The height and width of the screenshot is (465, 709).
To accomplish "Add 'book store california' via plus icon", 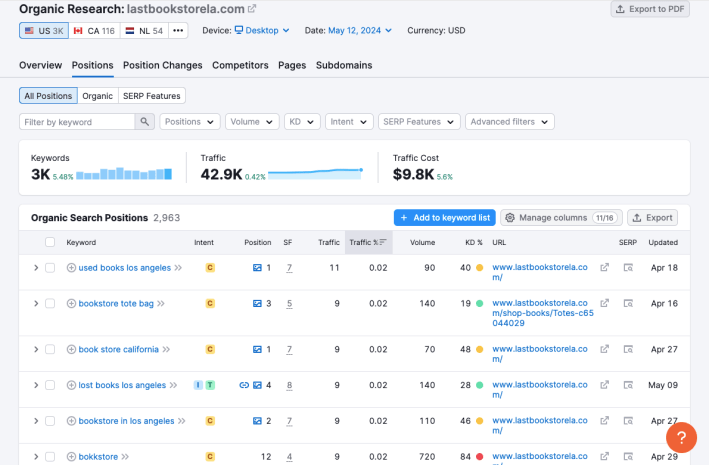I will pyautogui.click(x=71, y=349).
